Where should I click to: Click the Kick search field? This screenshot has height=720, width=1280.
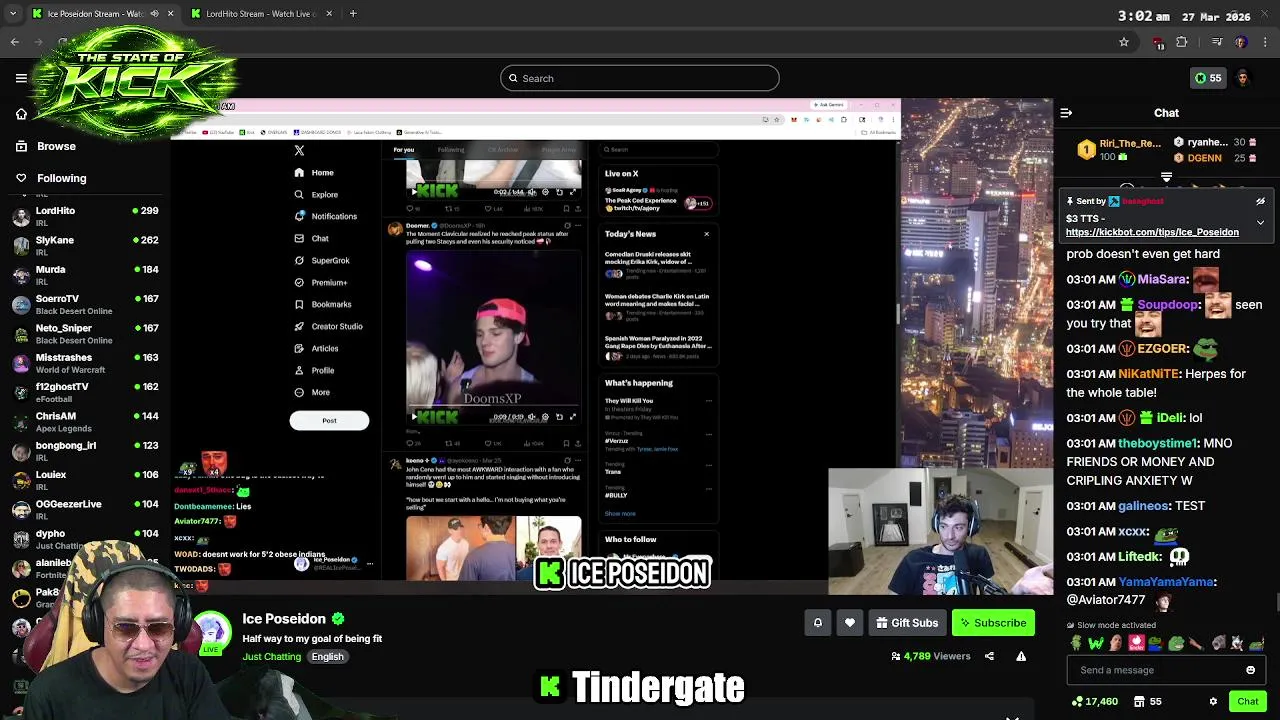(x=640, y=78)
